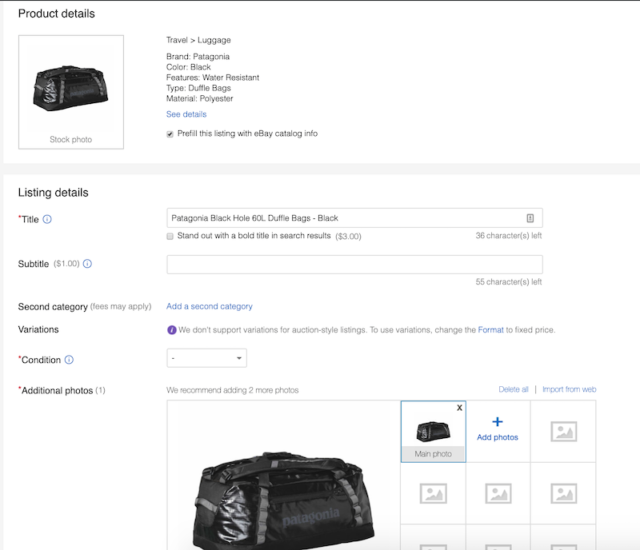Uncheck Prefill this listing with eBay catalog info
The height and width of the screenshot is (550, 640).
(171, 133)
